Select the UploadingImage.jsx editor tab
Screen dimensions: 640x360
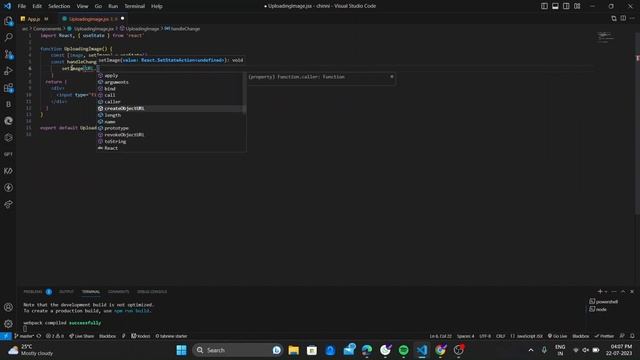coord(92,19)
